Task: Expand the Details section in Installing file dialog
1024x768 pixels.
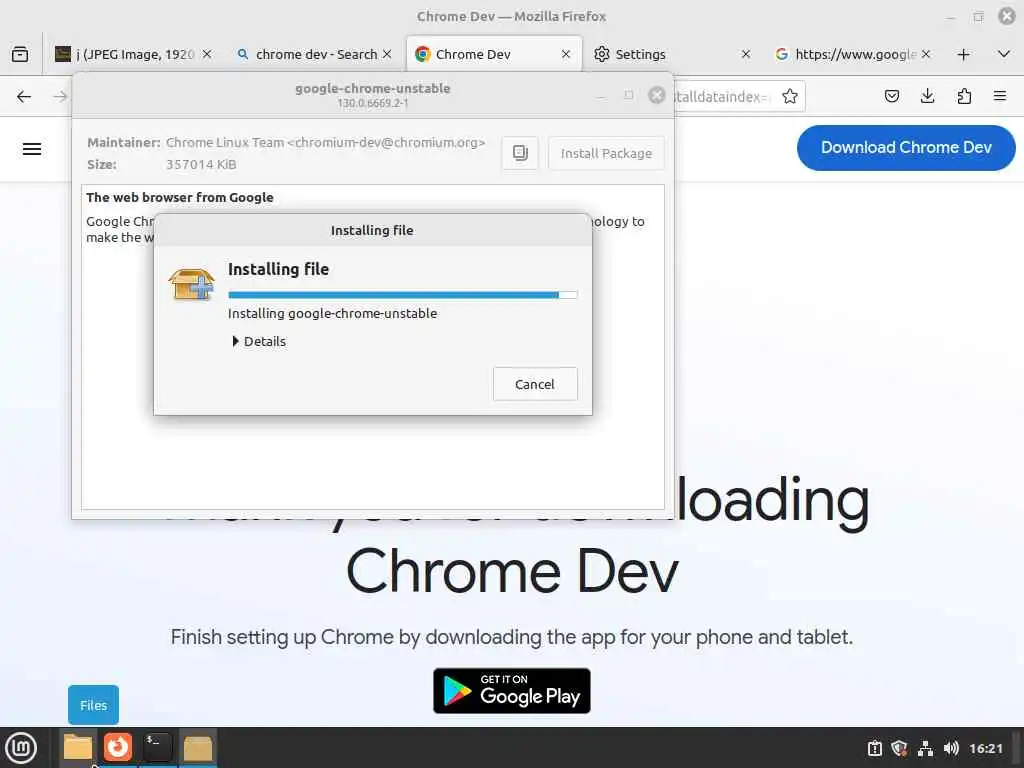Action: point(259,342)
